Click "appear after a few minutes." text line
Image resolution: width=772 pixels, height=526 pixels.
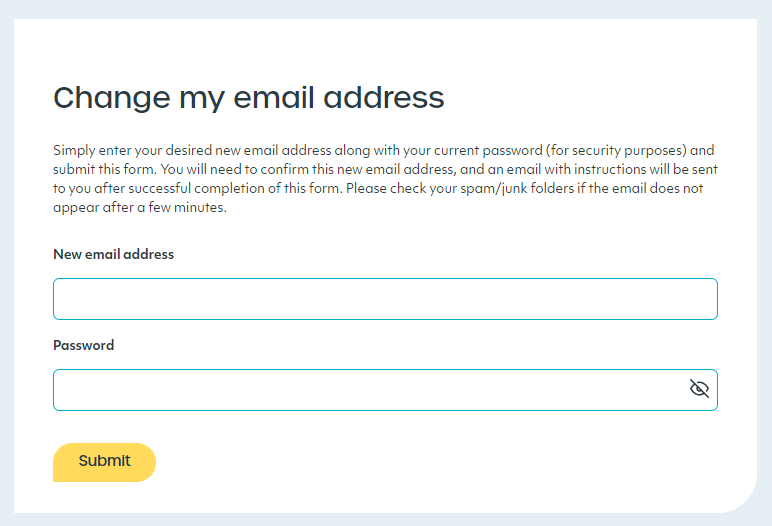pyautogui.click(x=140, y=208)
